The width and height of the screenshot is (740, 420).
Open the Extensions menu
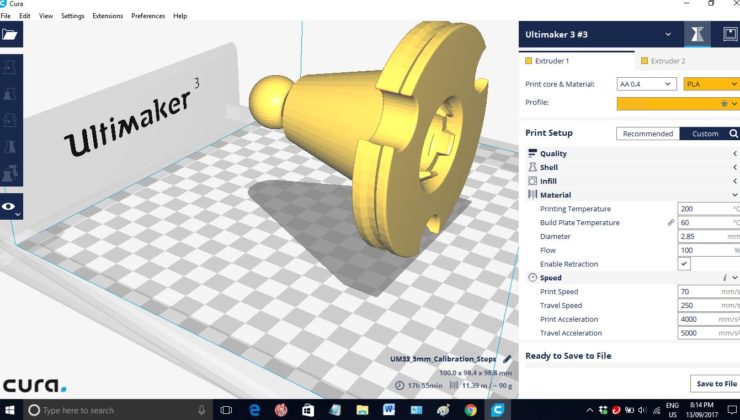[x=108, y=16]
